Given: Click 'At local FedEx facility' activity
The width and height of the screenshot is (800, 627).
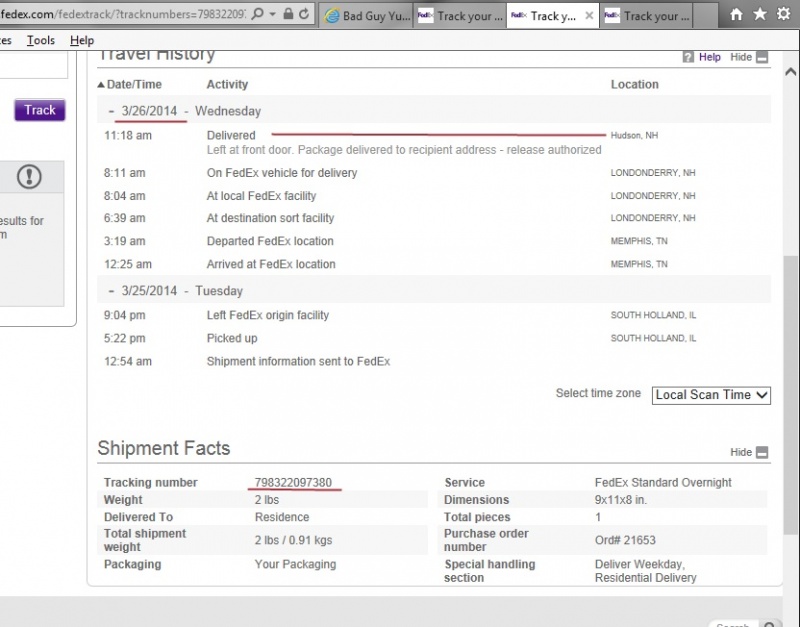Looking at the screenshot, I should [x=261, y=196].
